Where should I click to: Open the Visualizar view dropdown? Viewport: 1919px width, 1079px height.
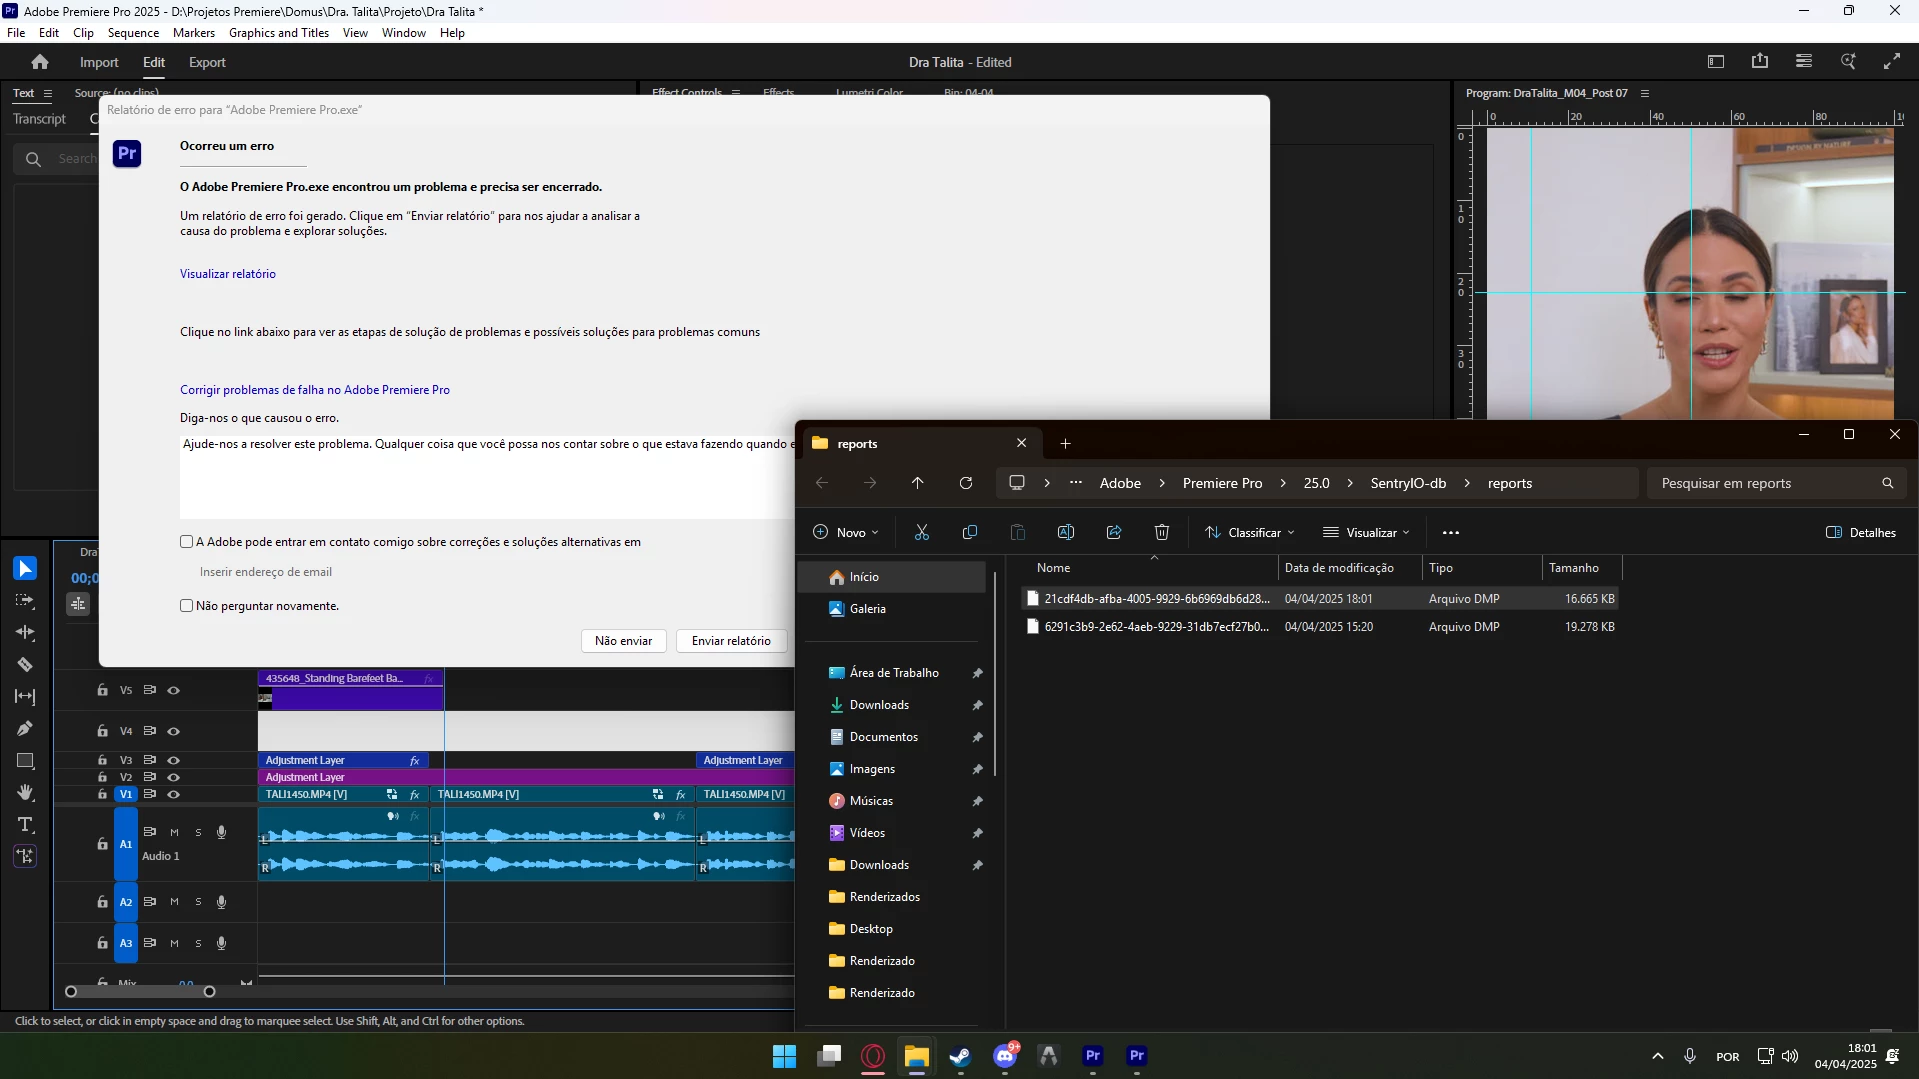pos(1366,533)
